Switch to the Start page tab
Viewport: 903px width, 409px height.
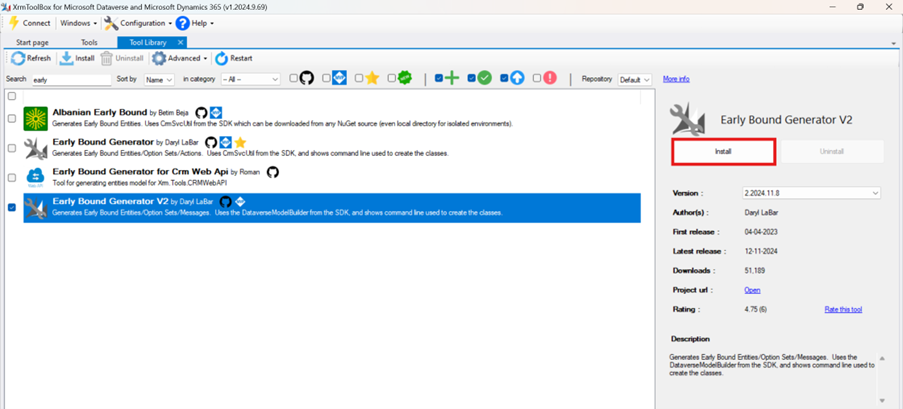click(x=32, y=43)
